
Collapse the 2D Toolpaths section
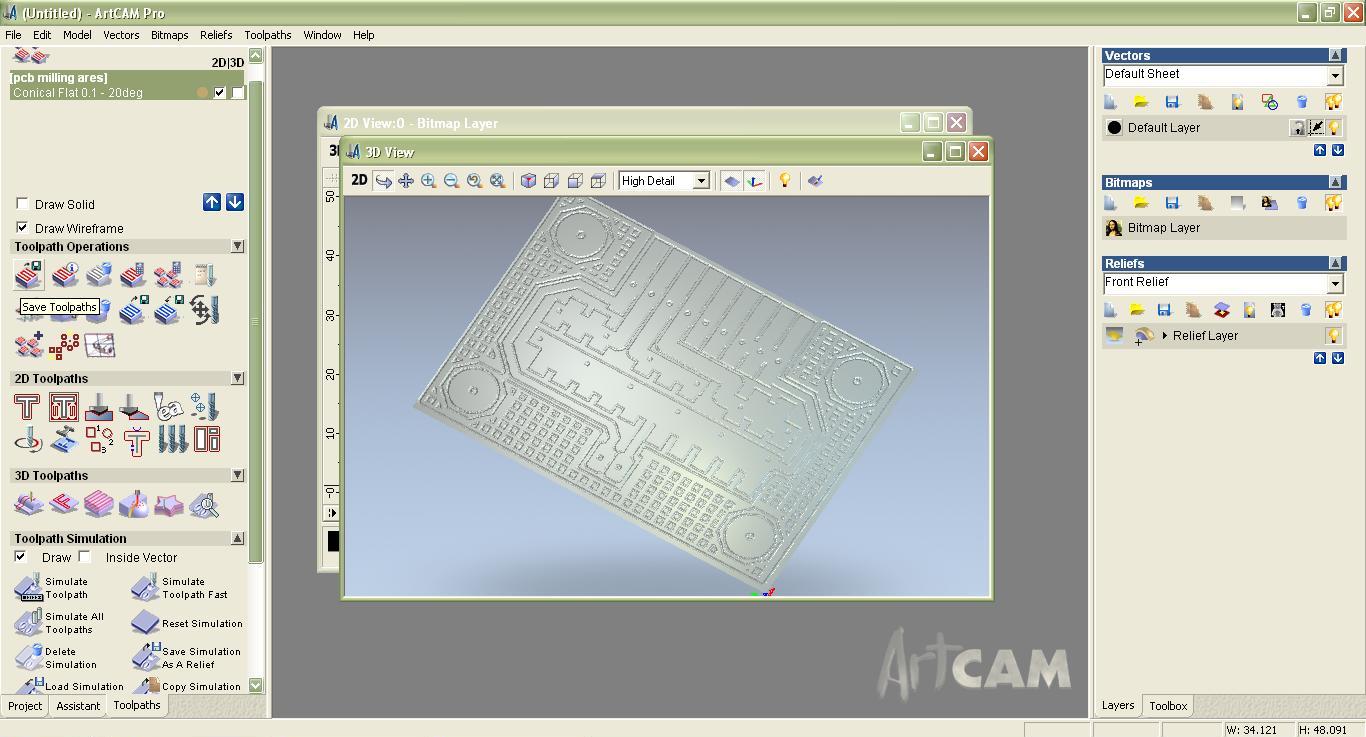point(237,378)
